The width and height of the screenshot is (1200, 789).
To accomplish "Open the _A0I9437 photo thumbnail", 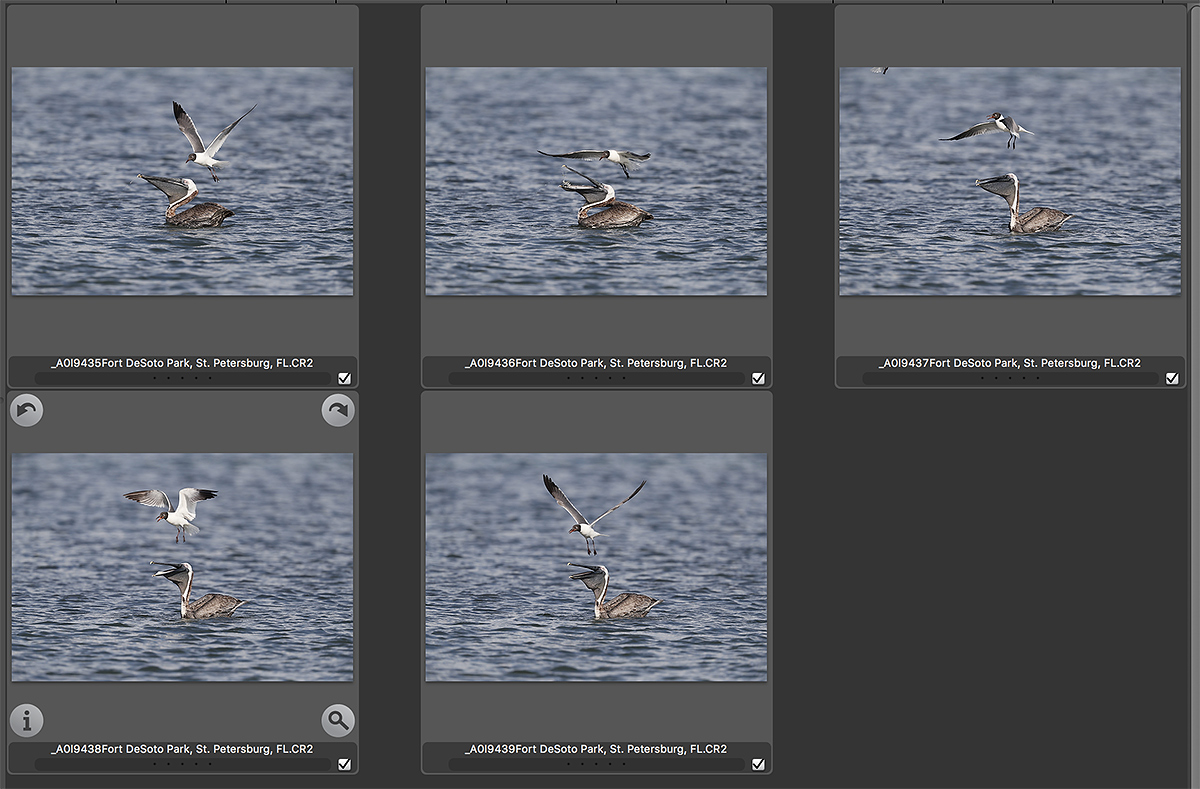I will (x=1010, y=181).
